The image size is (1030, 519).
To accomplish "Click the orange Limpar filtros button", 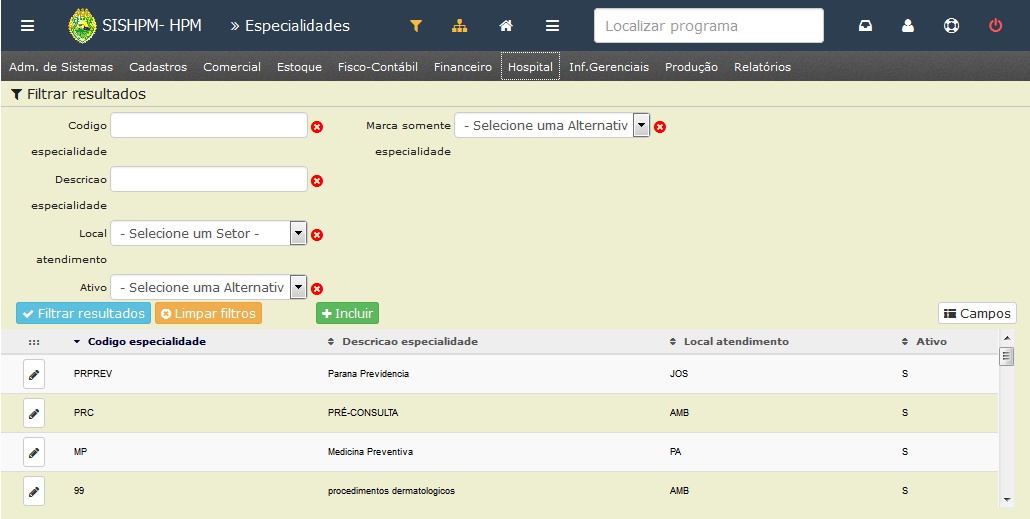I will 208,313.
